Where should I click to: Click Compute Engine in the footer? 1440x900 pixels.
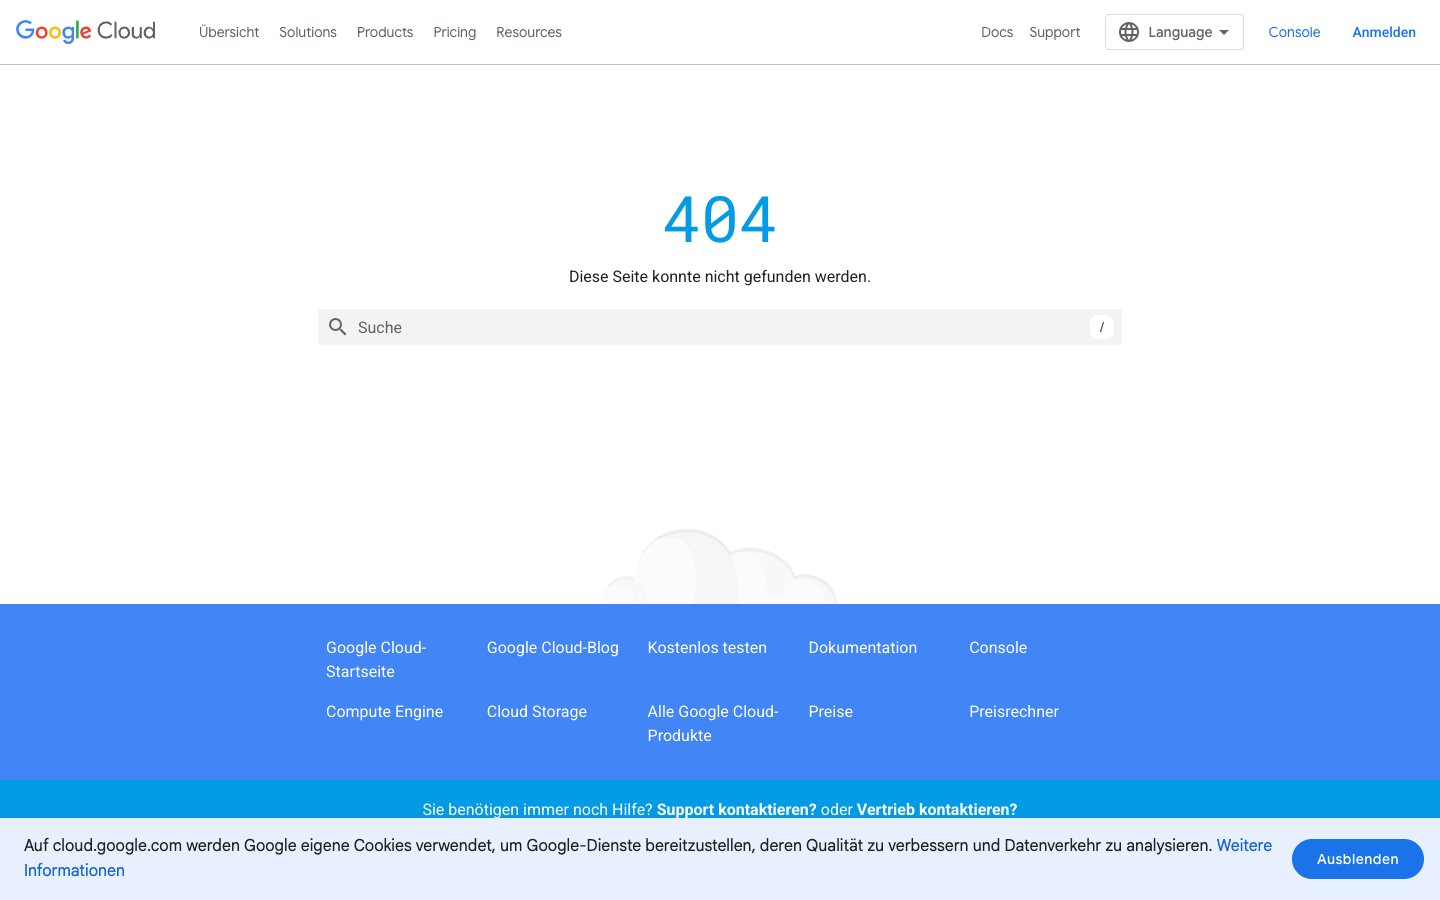click(x=384, y=711)
